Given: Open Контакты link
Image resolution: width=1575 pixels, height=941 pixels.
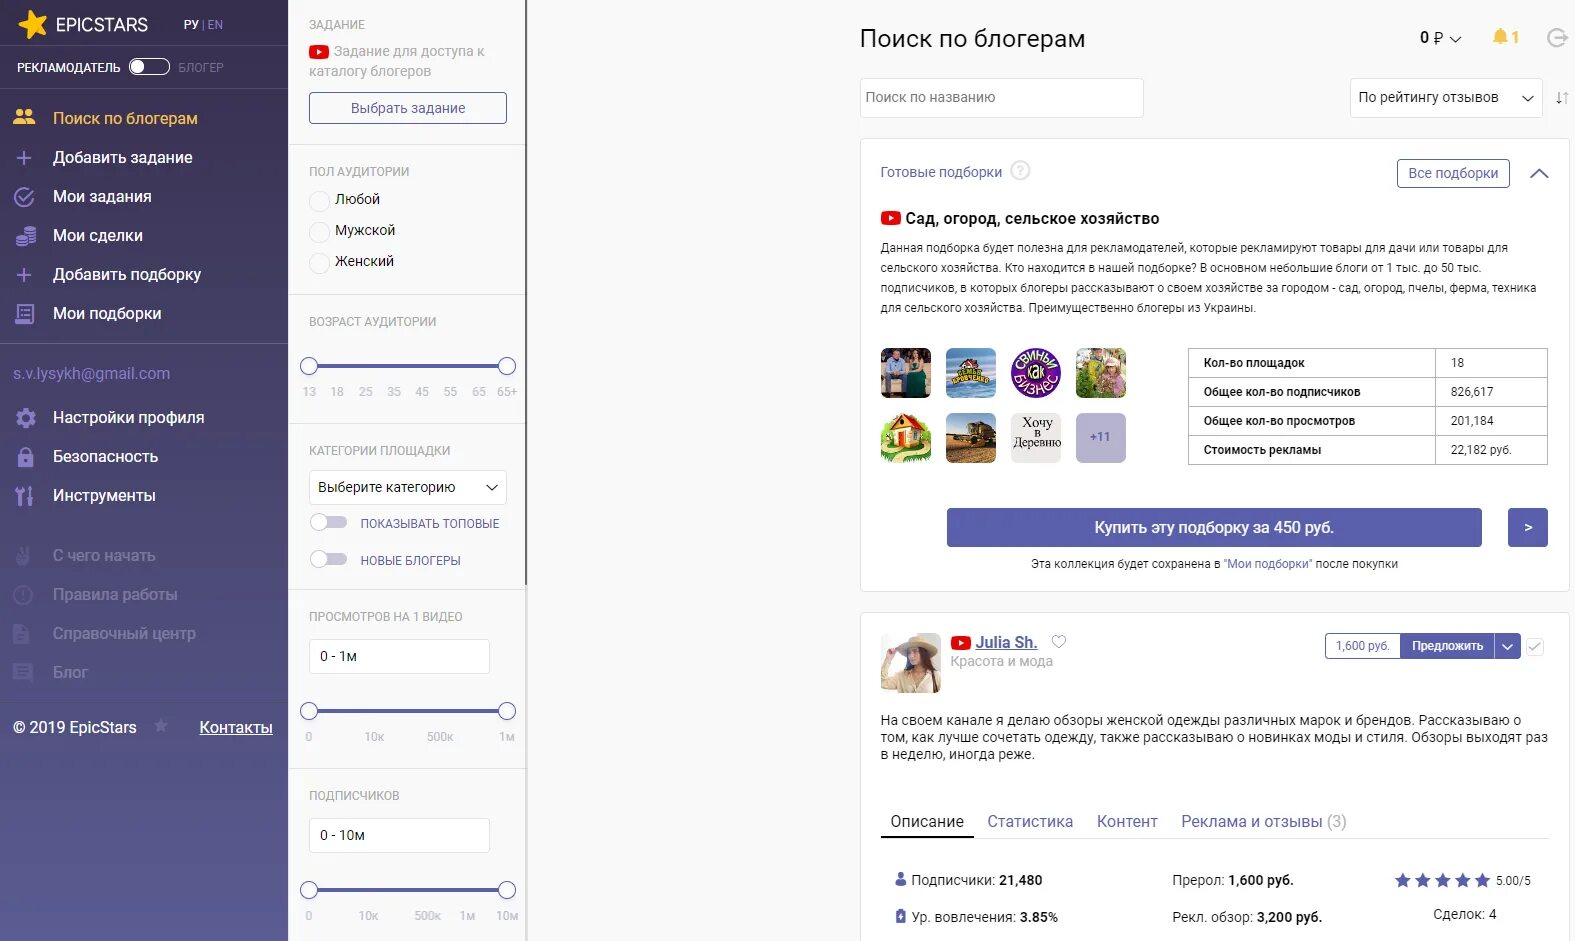Looking at the screenshot, I should click(x=236, y=728).
